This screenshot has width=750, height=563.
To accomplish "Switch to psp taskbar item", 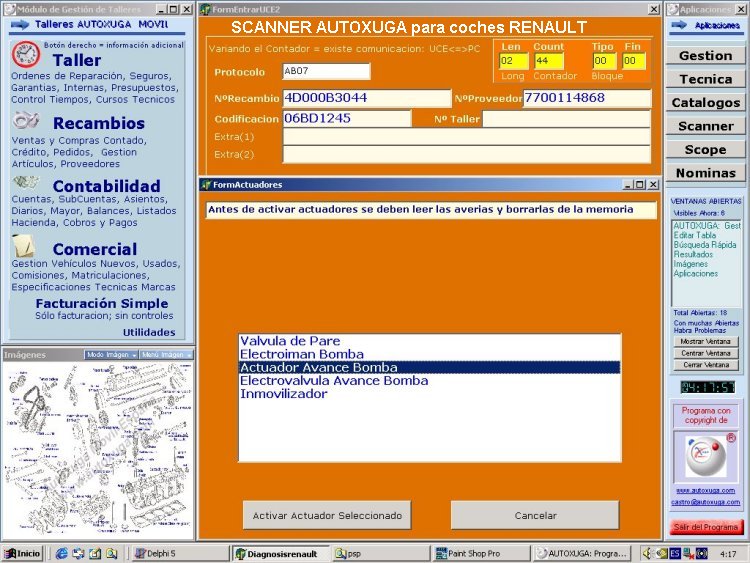I will tap(381, 553).
